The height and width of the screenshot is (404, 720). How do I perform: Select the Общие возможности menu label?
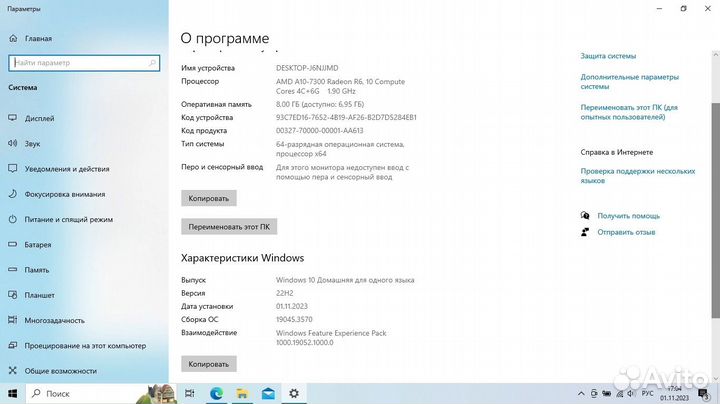pos(60,370)
